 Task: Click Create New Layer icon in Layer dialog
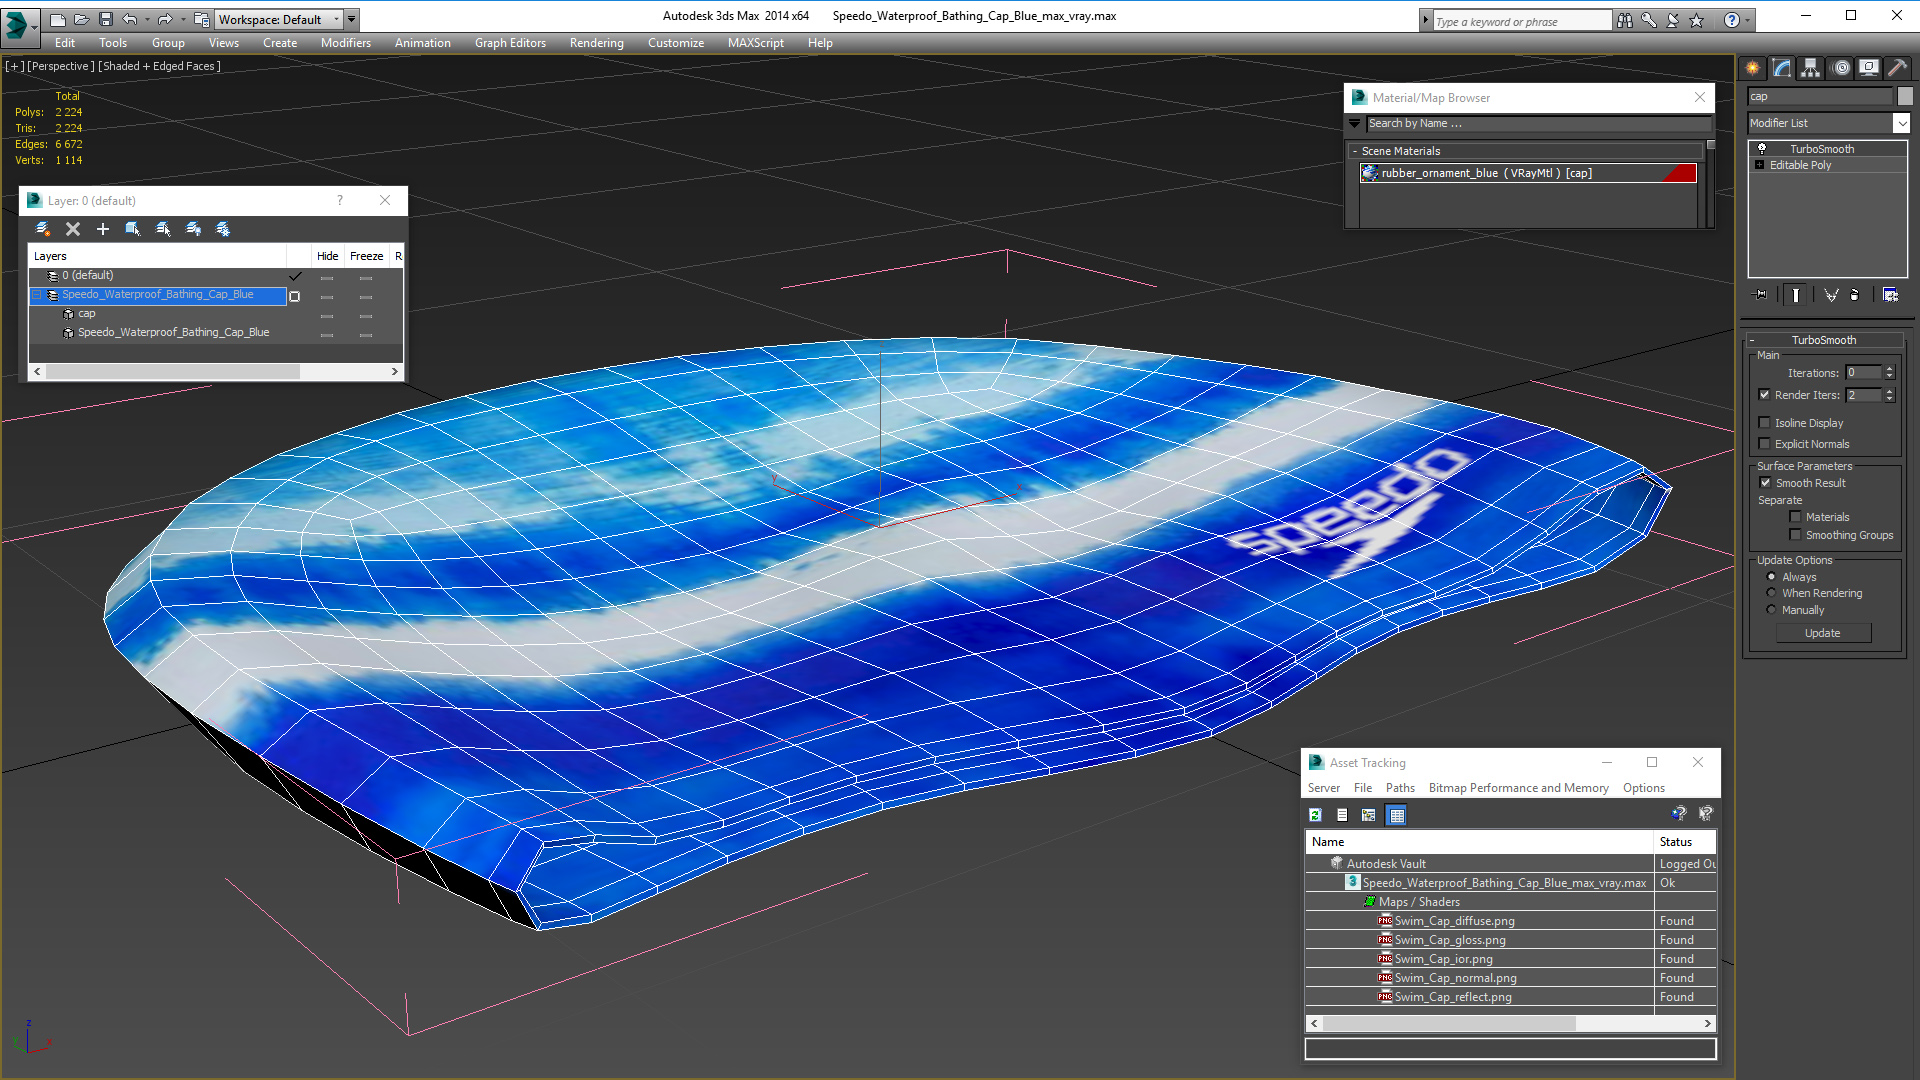[43, 229]
